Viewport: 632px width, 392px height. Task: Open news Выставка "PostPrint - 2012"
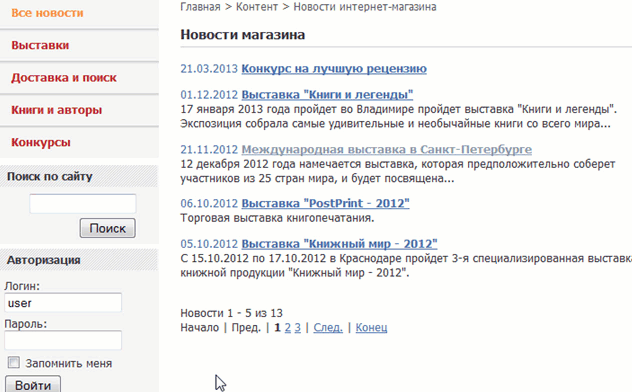click(325, 203)
